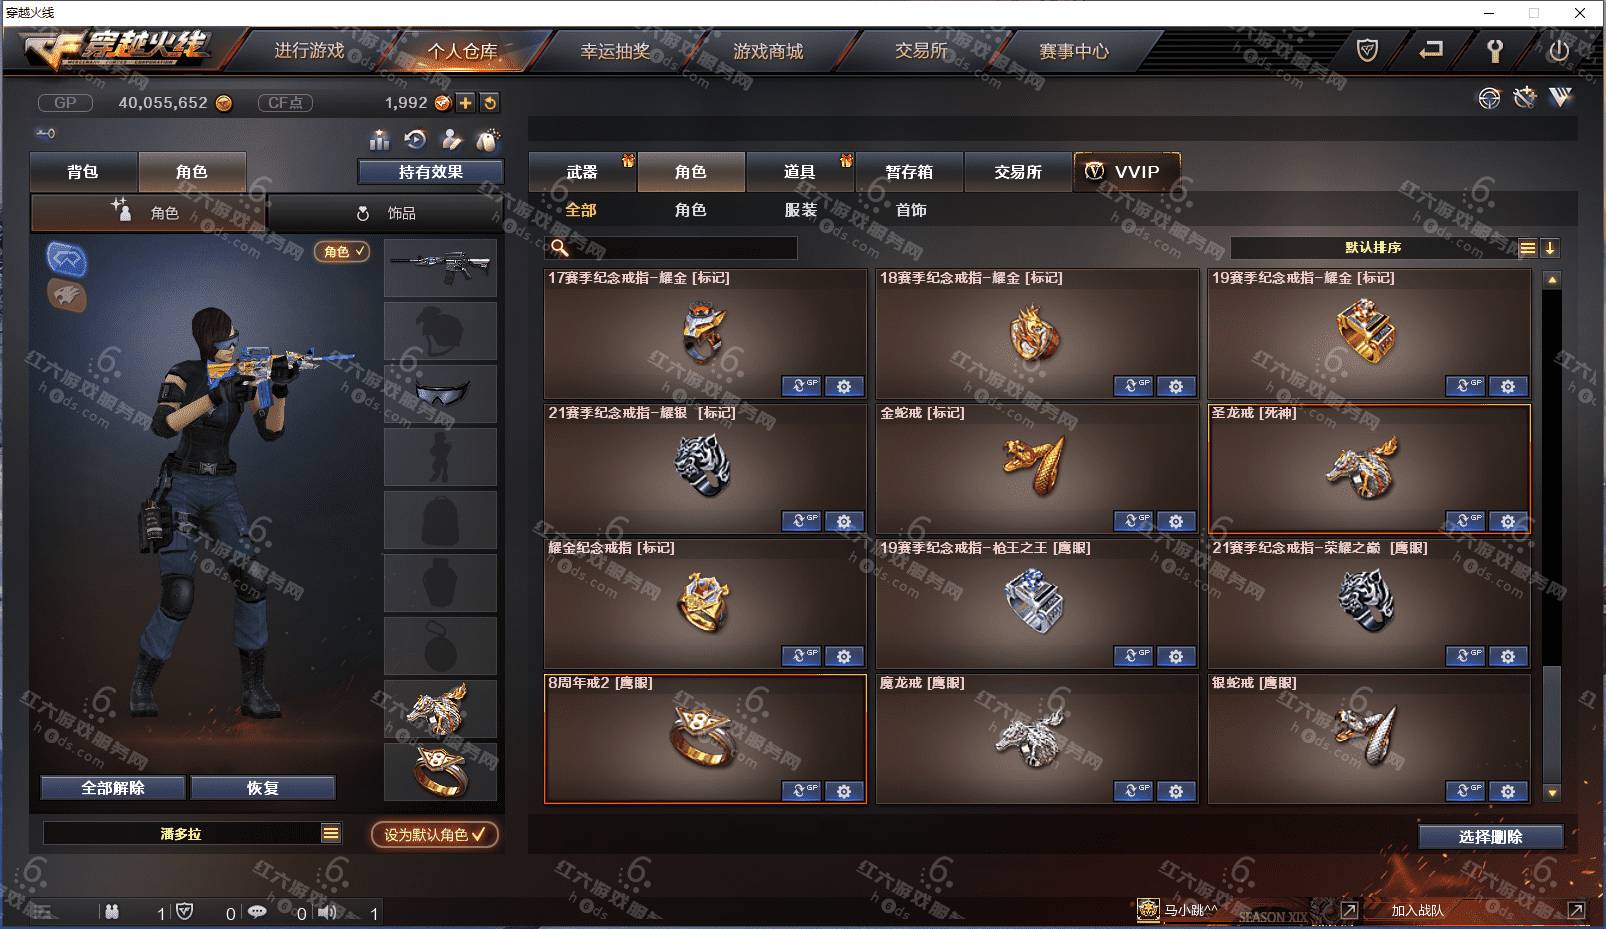
Task: Click the shield icon in top bar
Action: point(1367,50)
